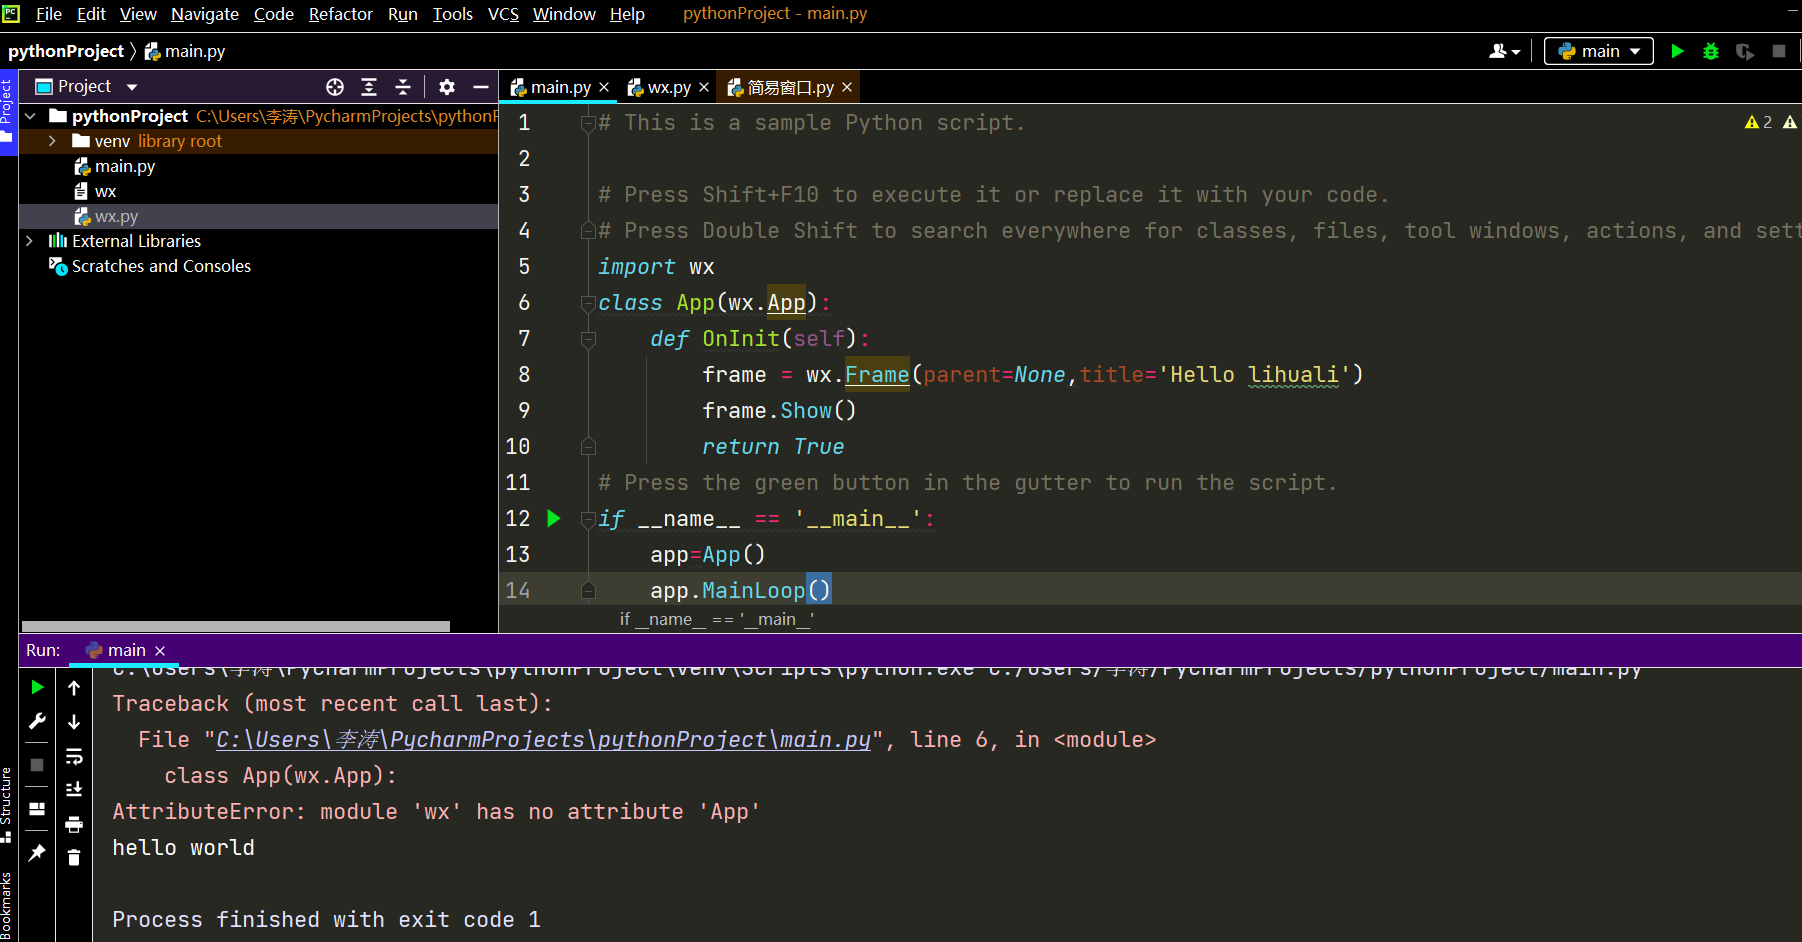
Task: Rerun main in the Run panel
Action: [x=37, y=687]
